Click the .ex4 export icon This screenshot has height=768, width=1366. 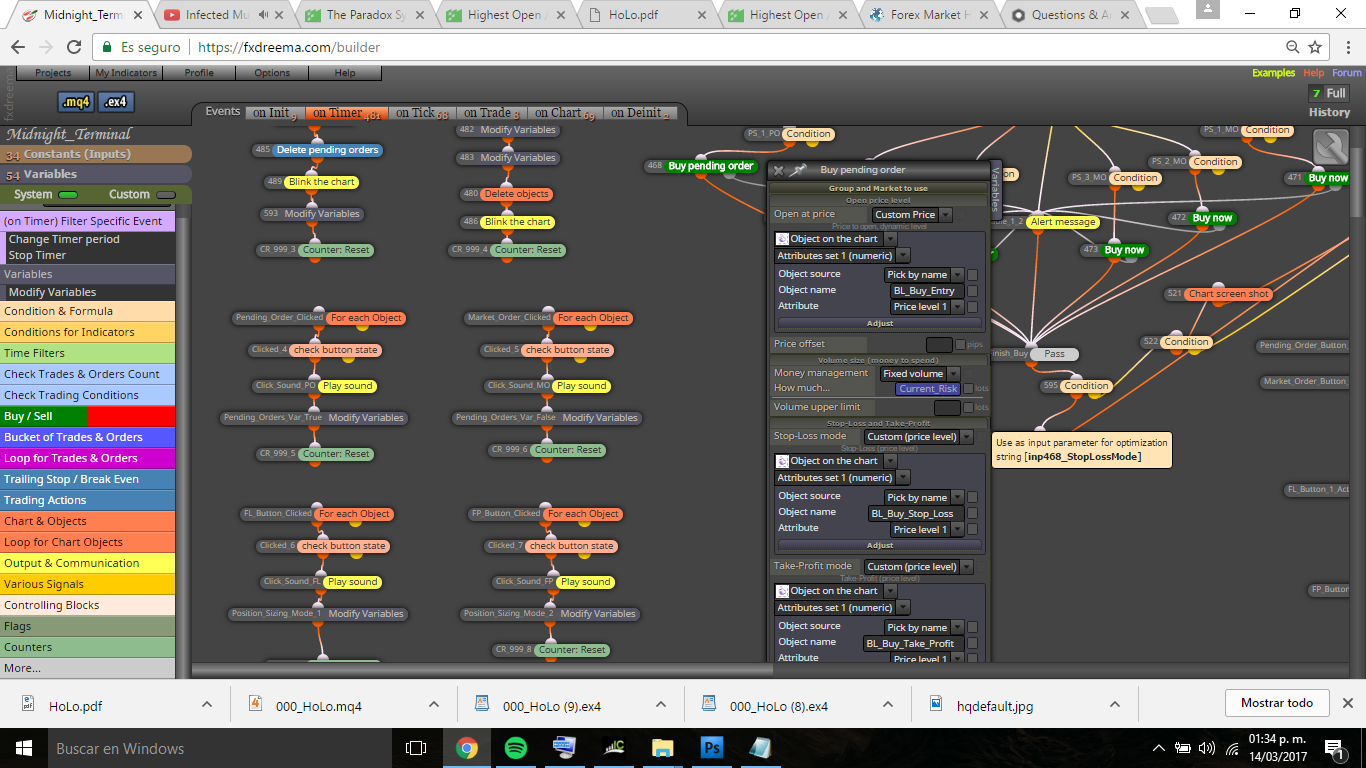pos(116,102)
